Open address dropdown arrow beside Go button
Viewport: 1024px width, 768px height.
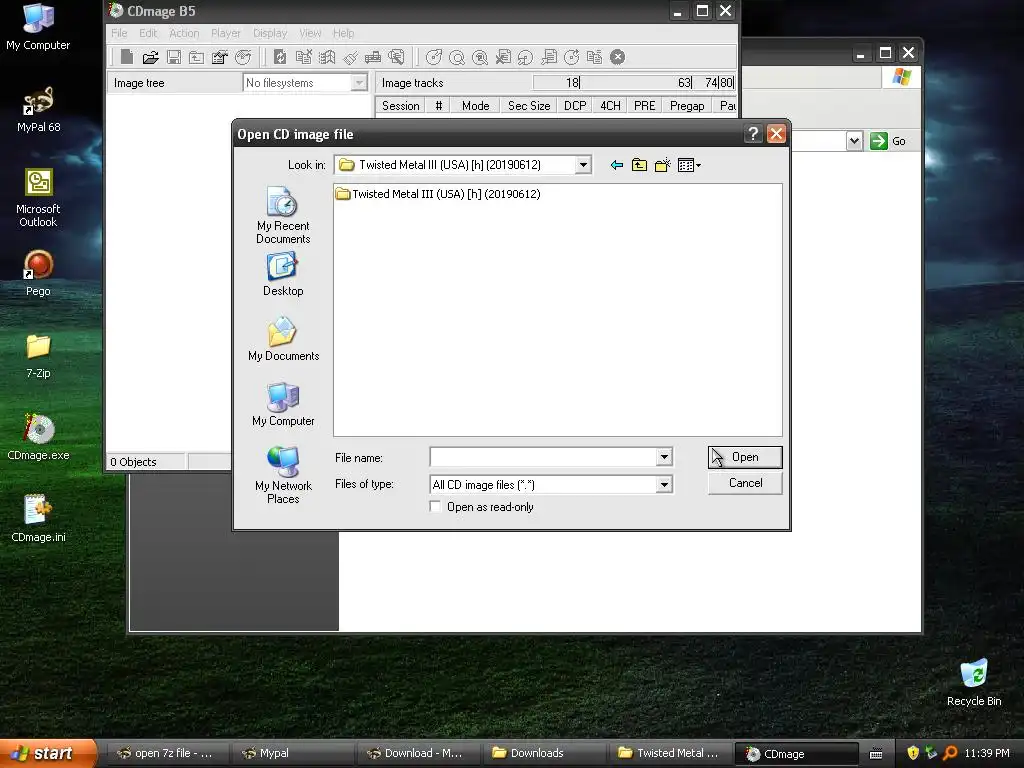pos(854,141)
